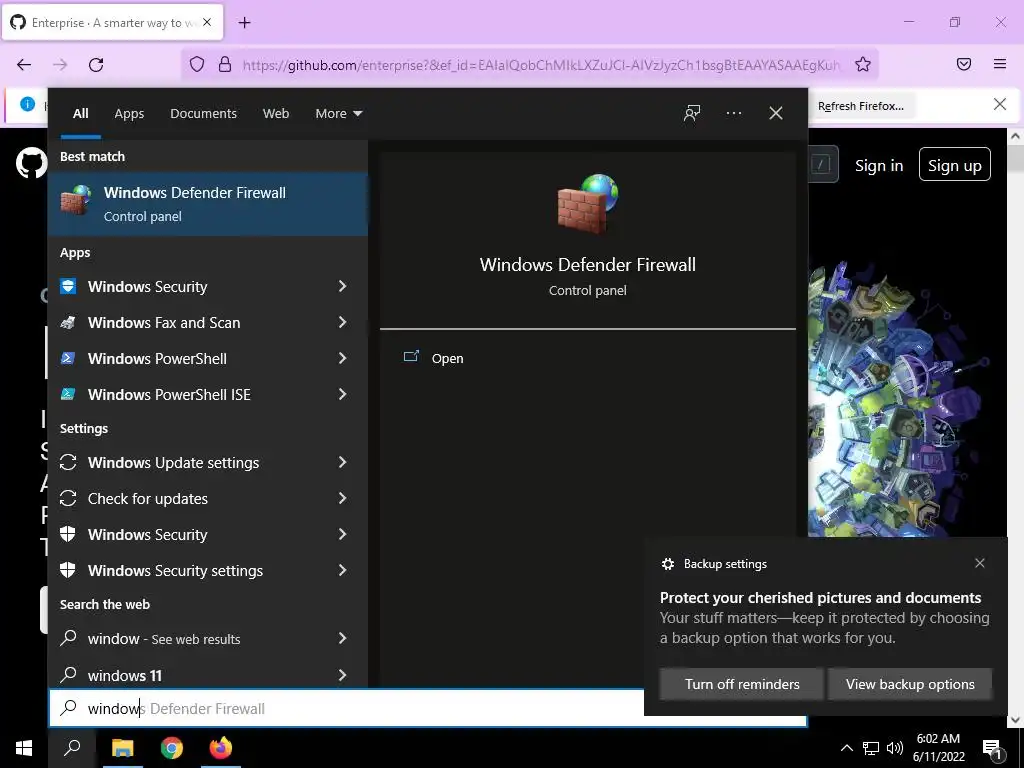Show hidden system tray icons
Screen dimensions: 1024x768
pyautogui.click(x=846, y=748)
